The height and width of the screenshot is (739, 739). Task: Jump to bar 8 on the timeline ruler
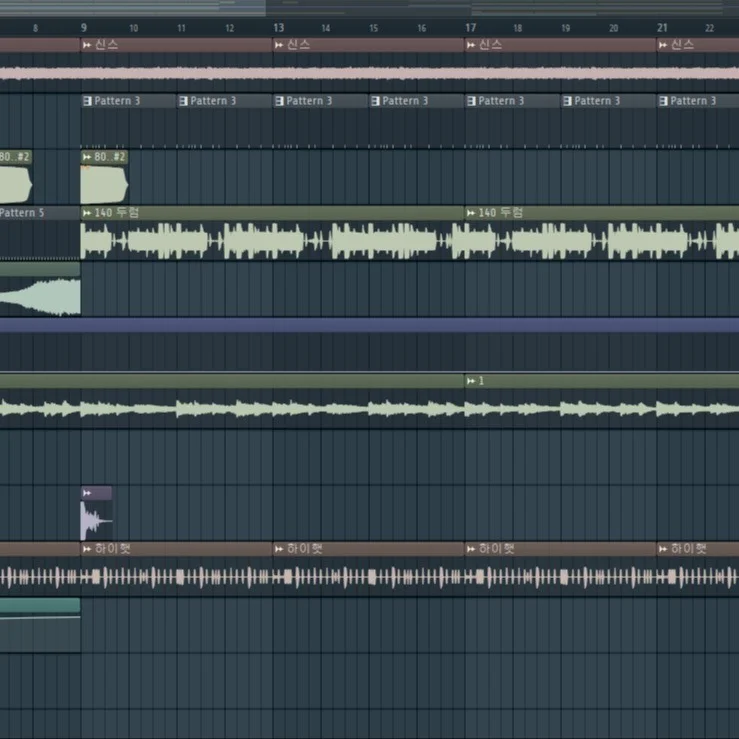(35, 28)
